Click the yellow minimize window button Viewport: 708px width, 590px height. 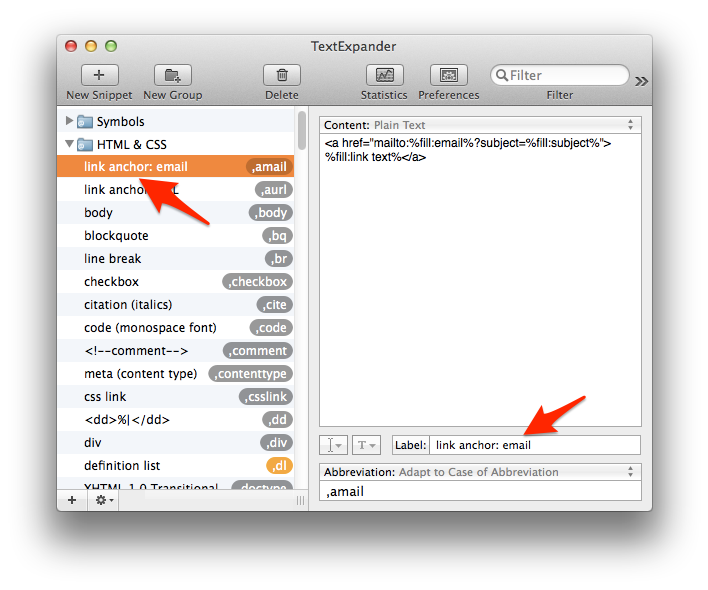pyautogui.click(x=91, y=46)
